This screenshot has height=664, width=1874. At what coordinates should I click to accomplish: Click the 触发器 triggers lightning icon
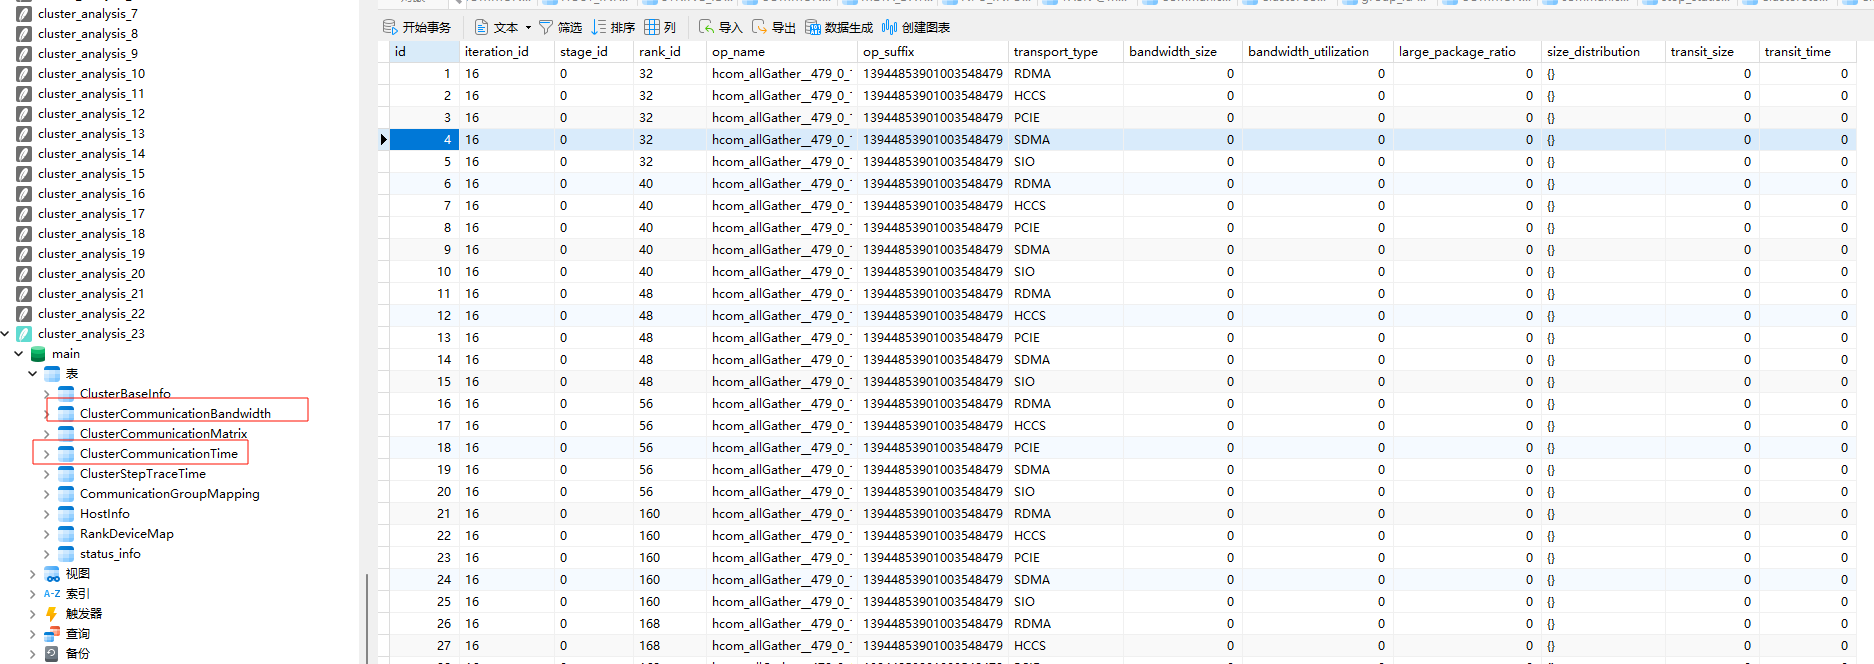pyautogui.click(x=52, y=614)
